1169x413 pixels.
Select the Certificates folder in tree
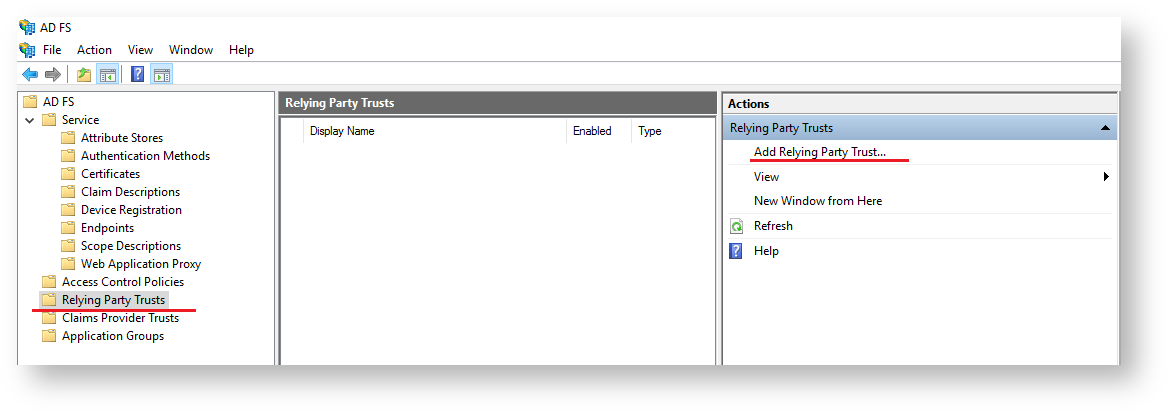110,174
